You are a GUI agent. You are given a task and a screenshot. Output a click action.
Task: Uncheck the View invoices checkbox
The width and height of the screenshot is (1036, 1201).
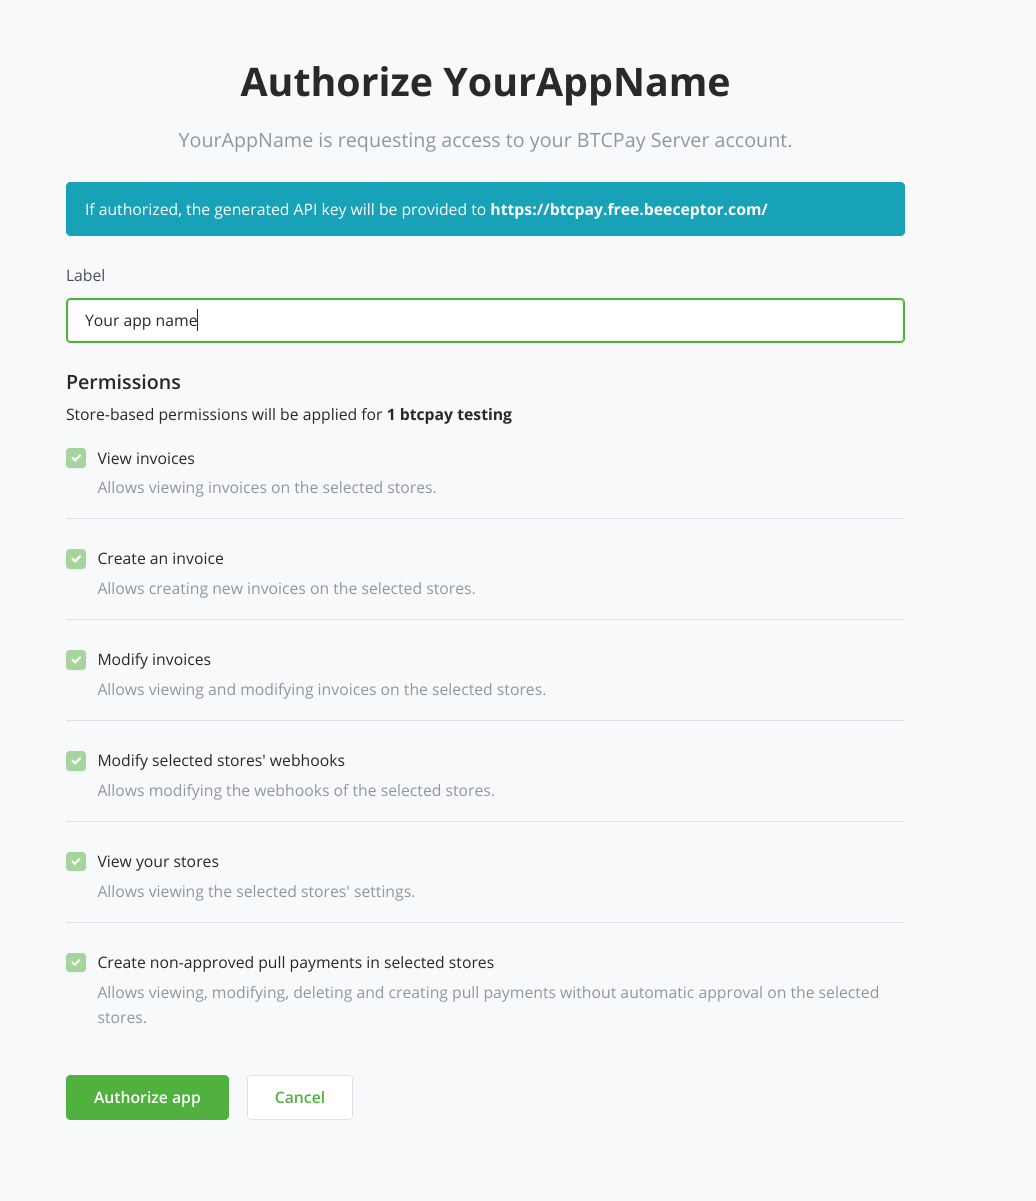[76, 458]
